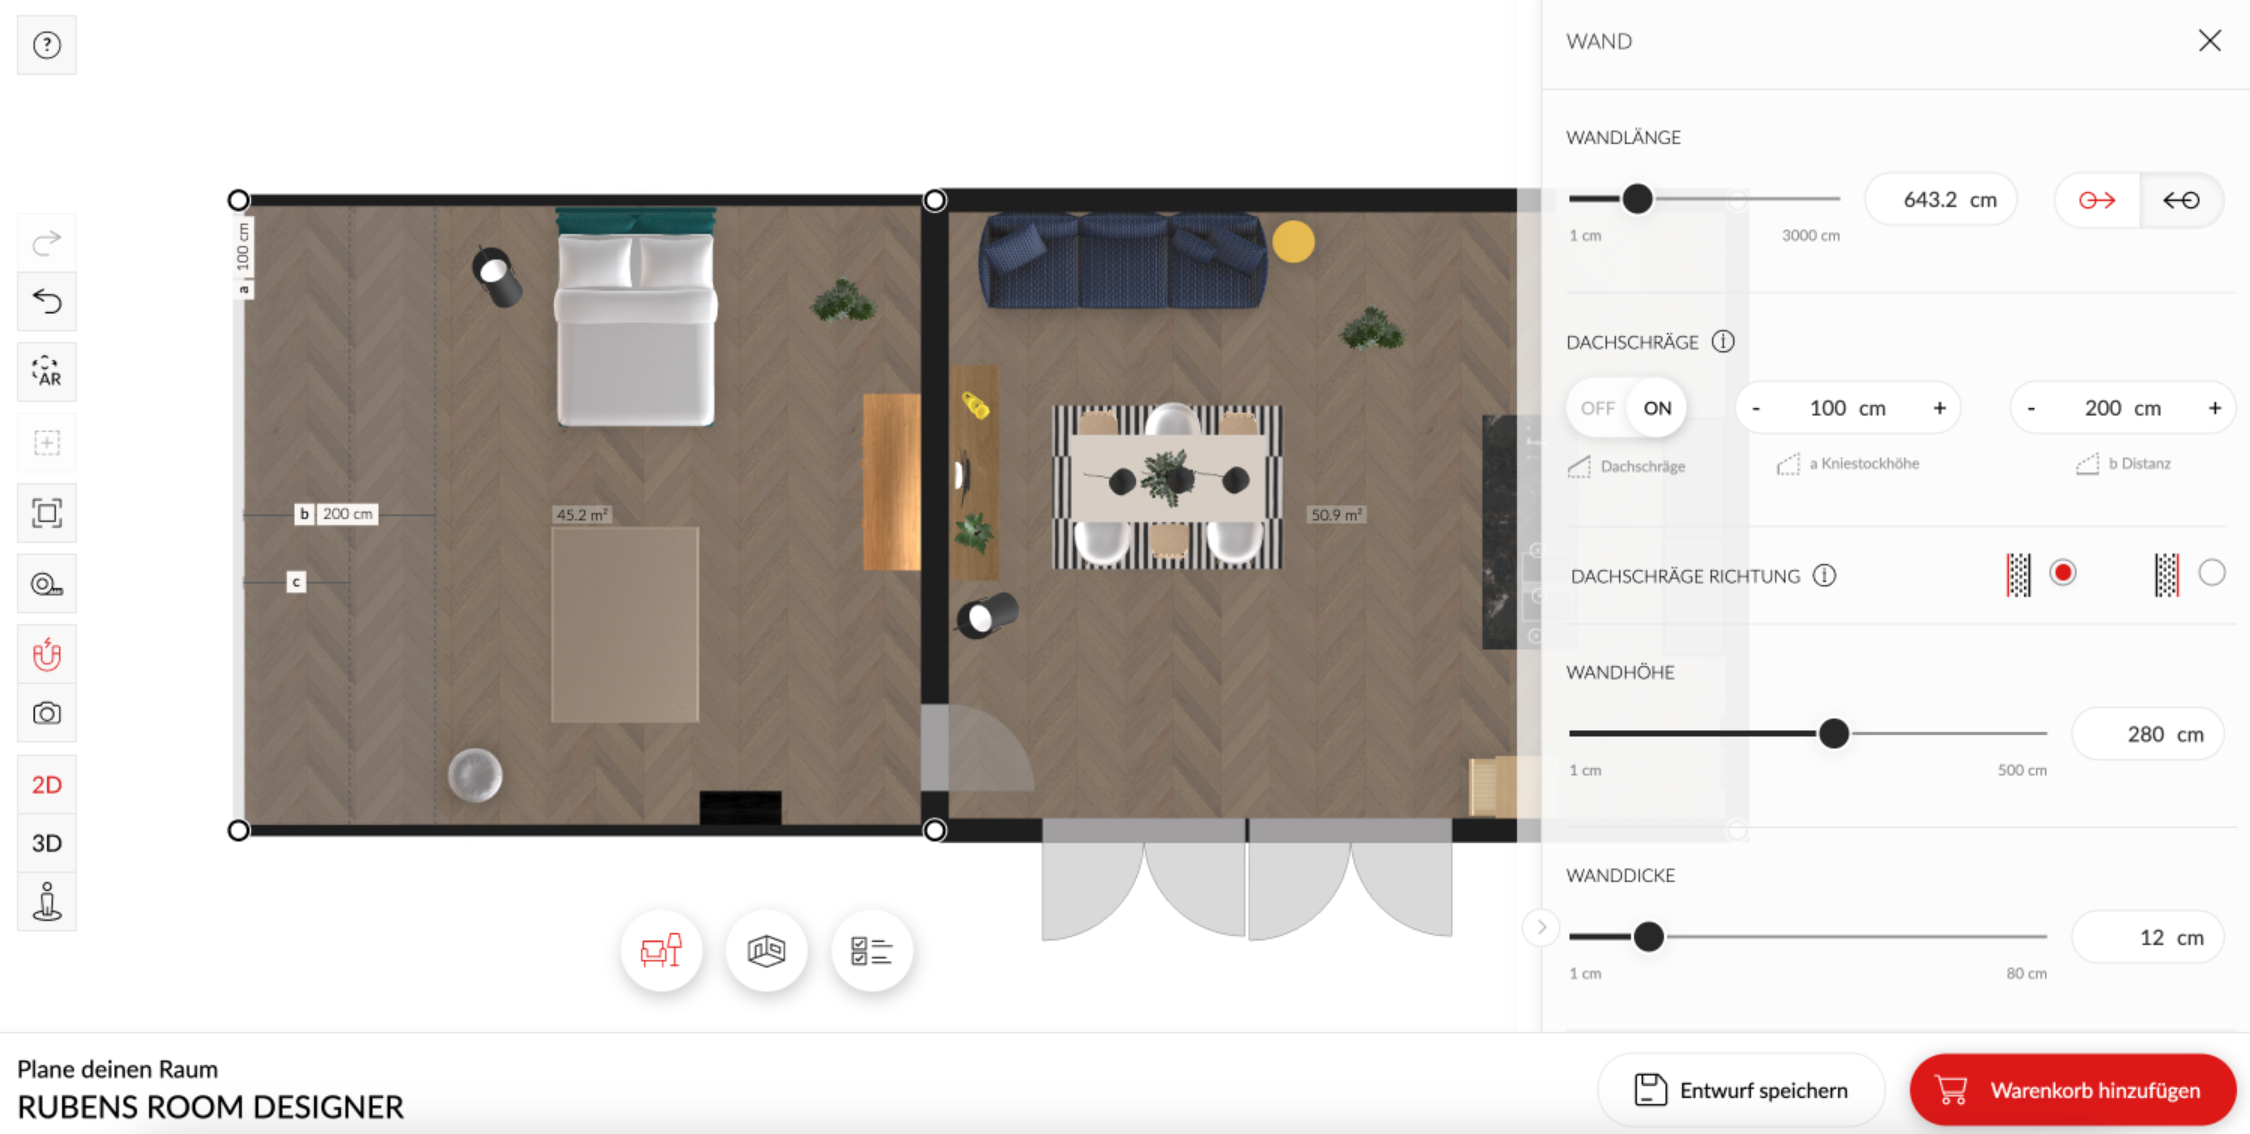
Task: Select first Dachschräge Richtung radio option
Action: pos(2062,573)
